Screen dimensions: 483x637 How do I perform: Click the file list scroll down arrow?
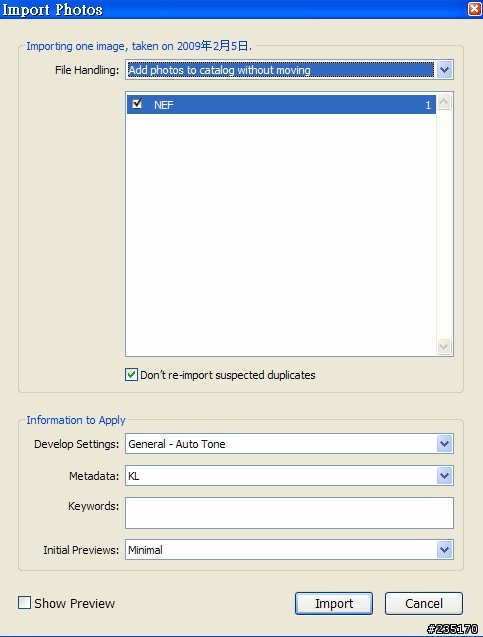tap(444, 347)
